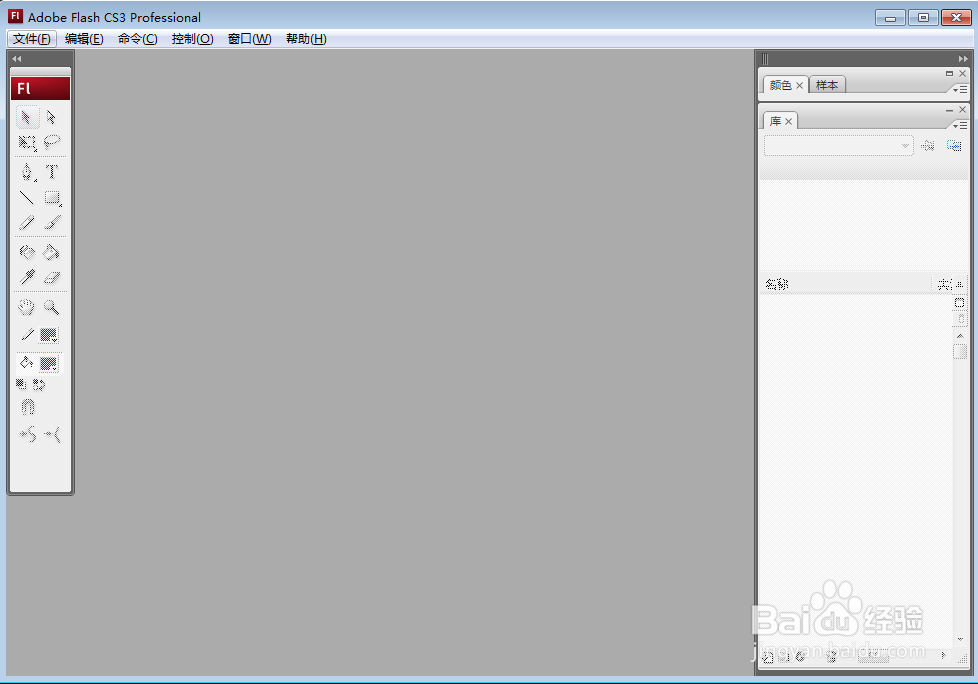Click the Fl logo header in the tools panel

[41, 89]
